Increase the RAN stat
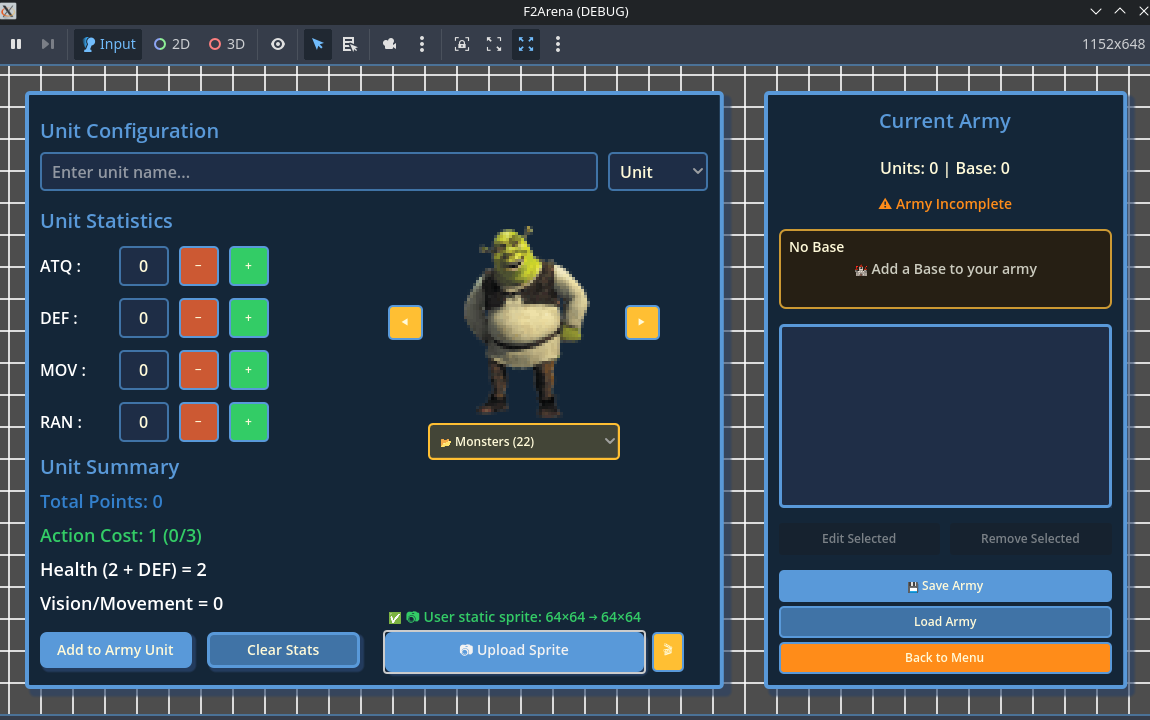 [249, 422]
